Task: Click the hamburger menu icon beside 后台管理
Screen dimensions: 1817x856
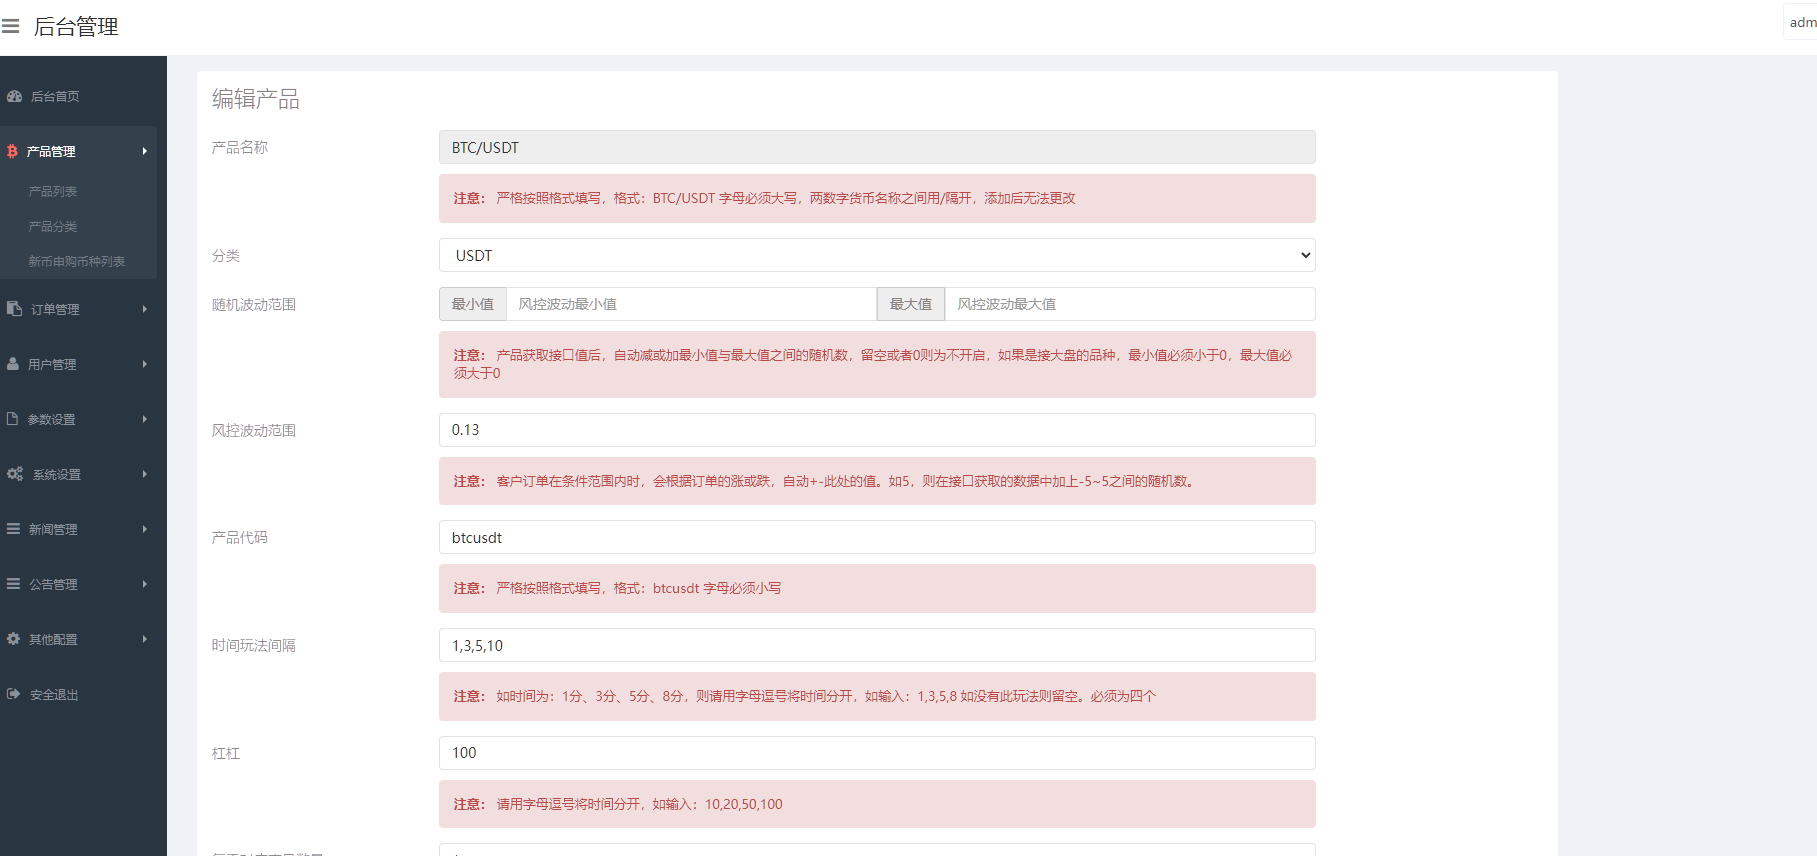Action: click(x=11, y=27)
